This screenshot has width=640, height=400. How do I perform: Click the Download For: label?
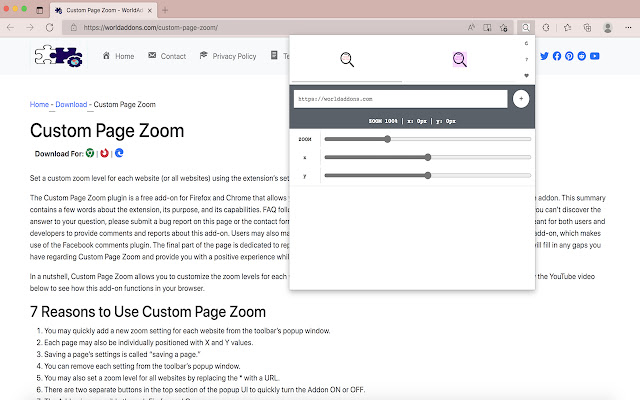pos(59,154)
